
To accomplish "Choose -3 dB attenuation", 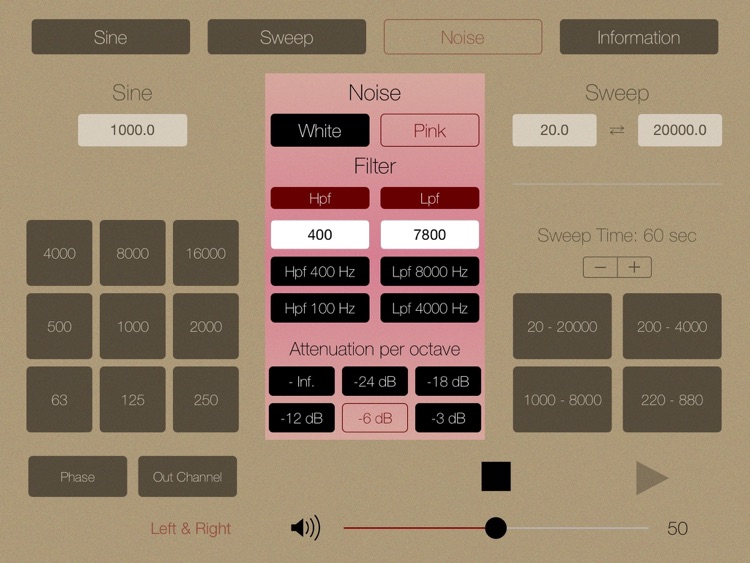I will tap(448, 418).
